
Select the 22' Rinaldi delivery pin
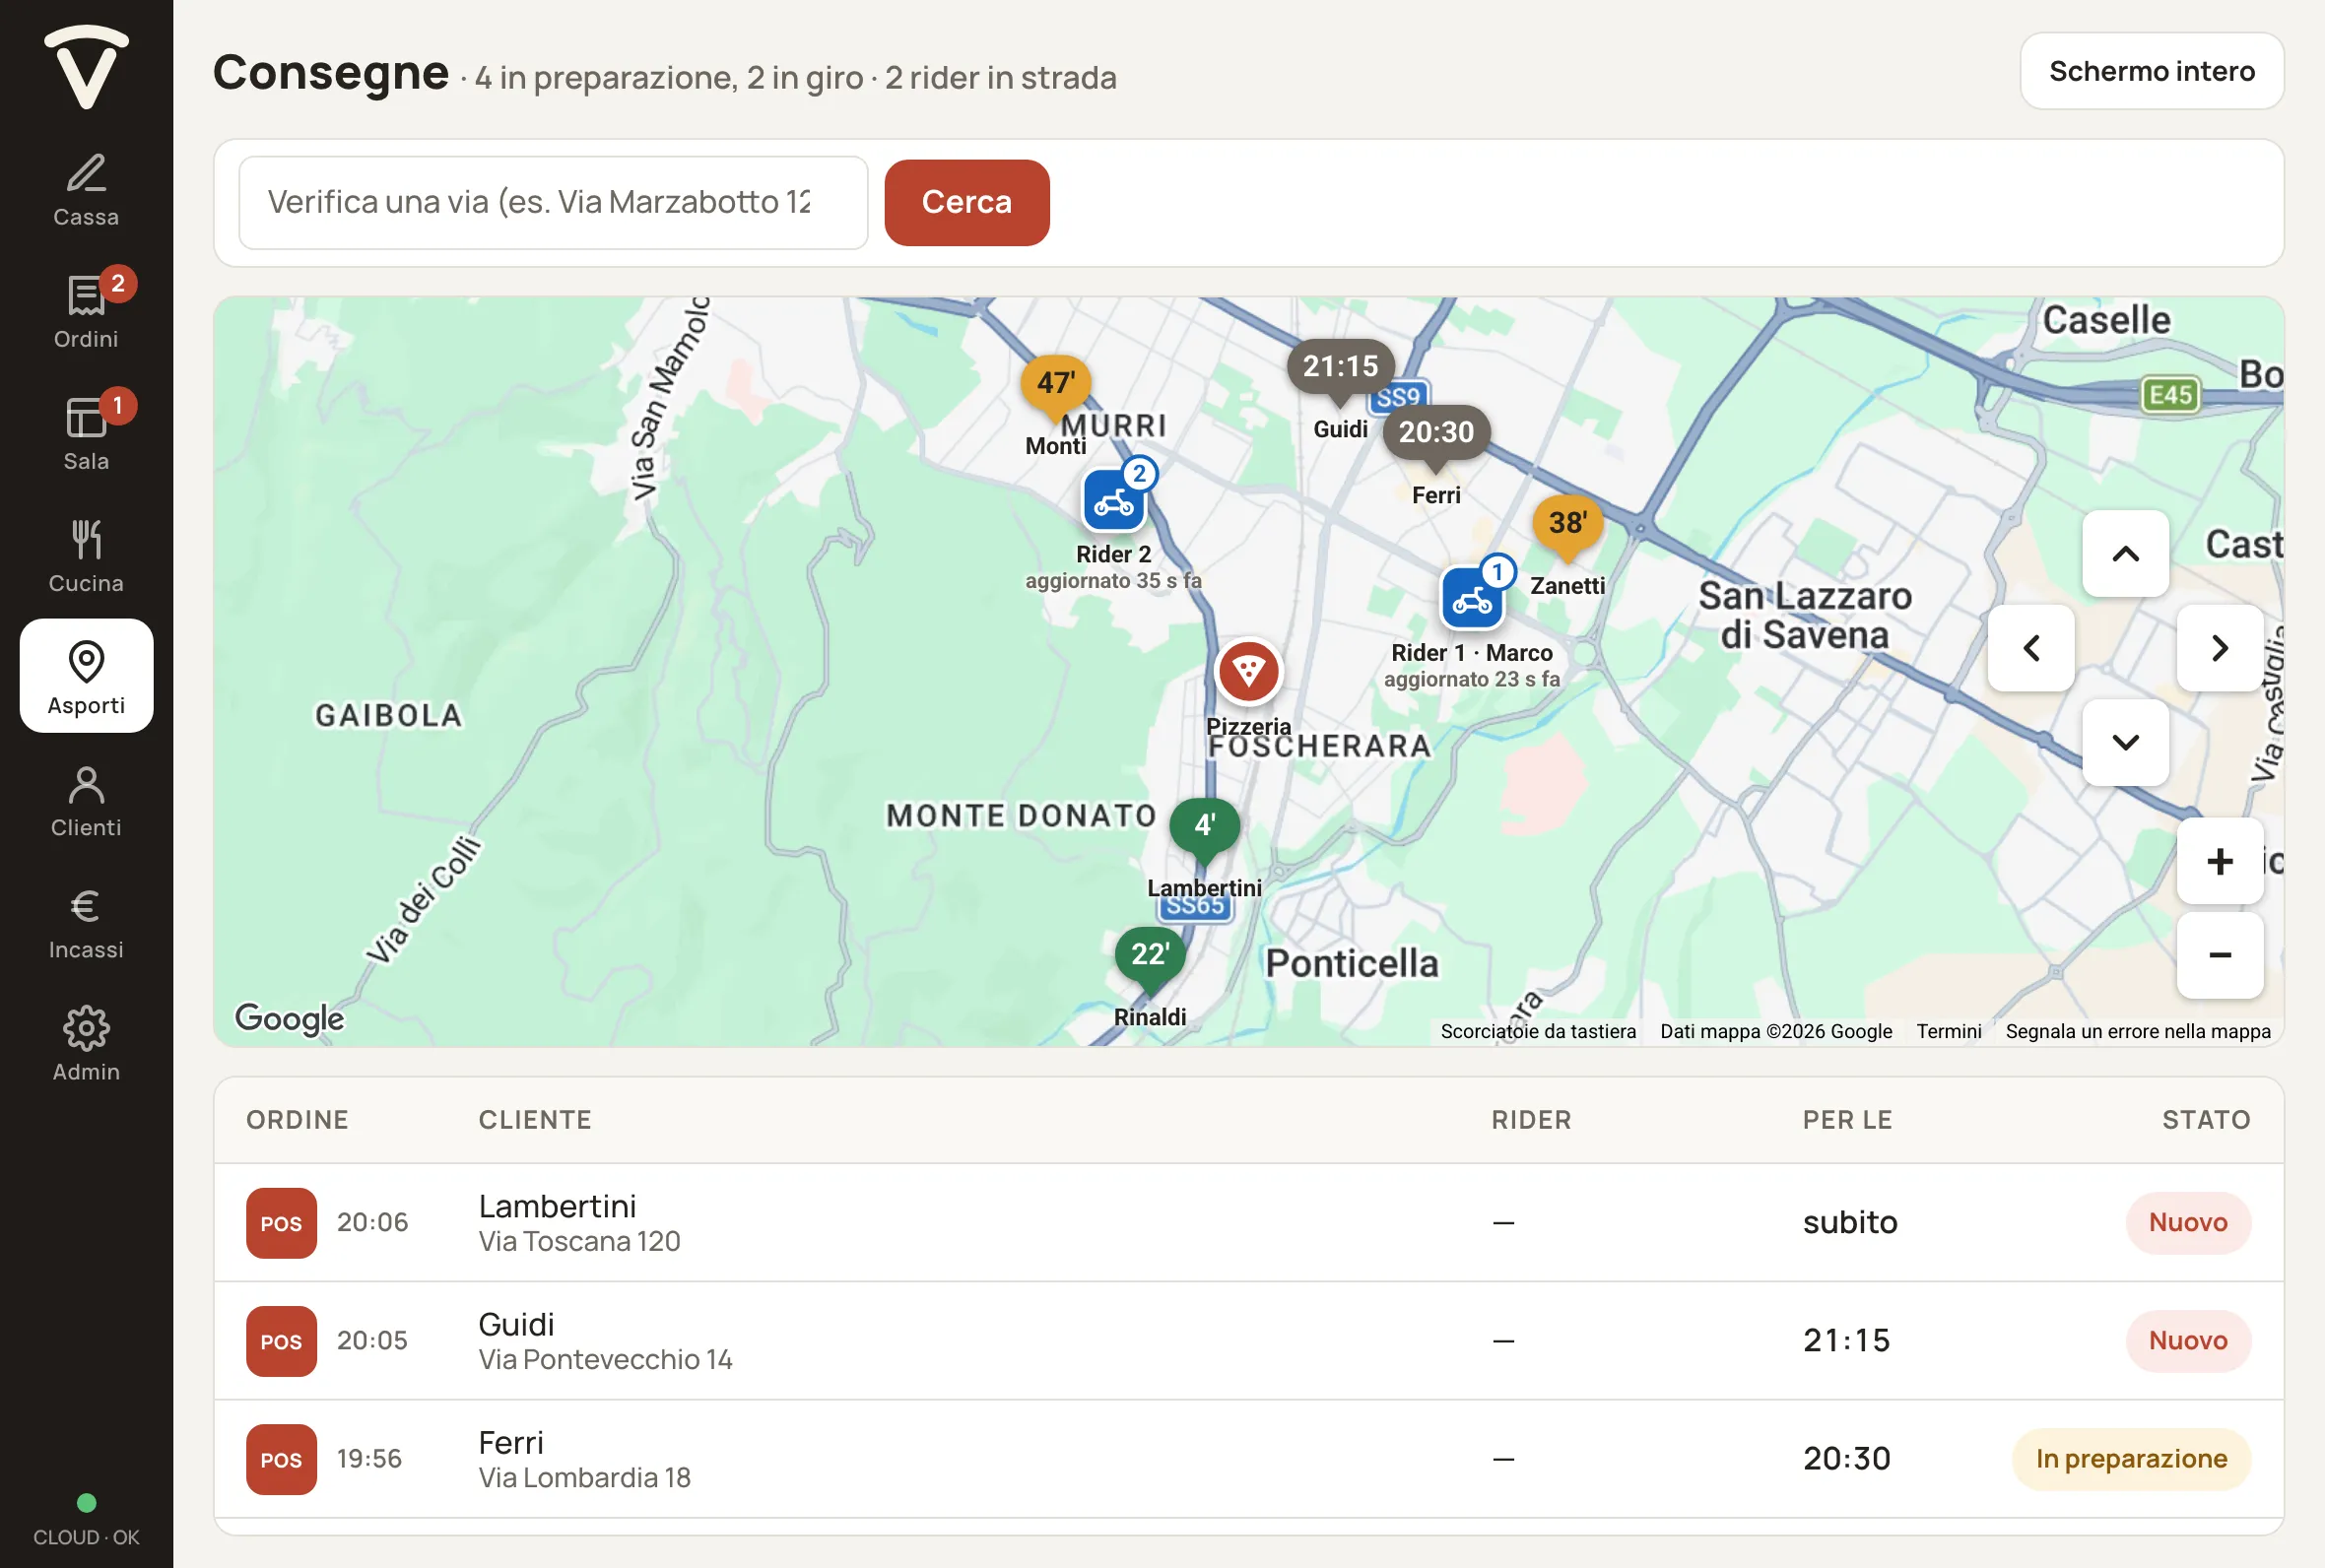click(x=1150, y=957)
